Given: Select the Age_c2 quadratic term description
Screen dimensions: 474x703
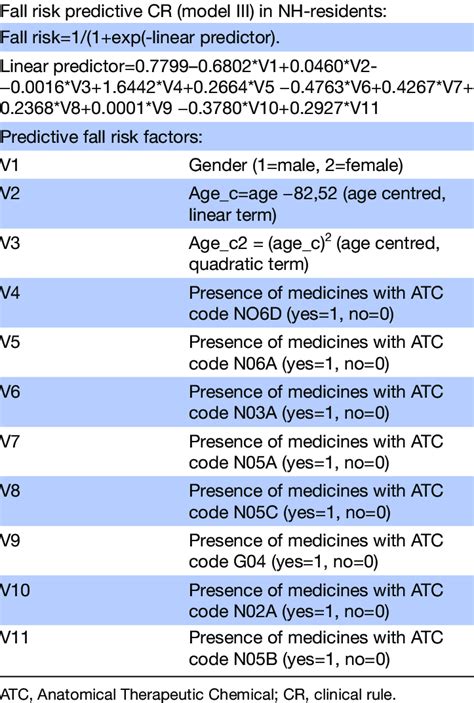Looking at the screenshot, I should click(314, 253).
